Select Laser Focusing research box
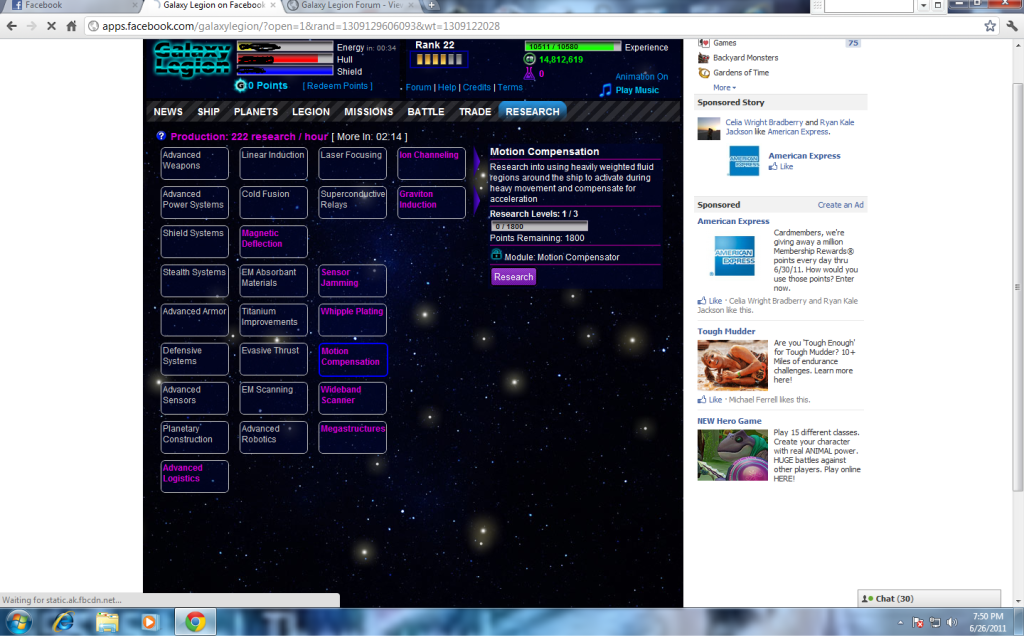1024x640 pixels. tap(352, 163)
